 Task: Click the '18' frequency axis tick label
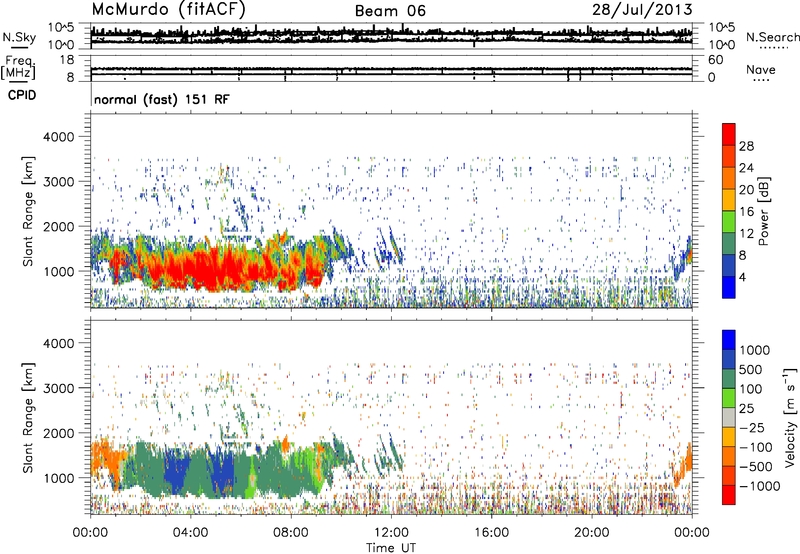coord(67,60)
